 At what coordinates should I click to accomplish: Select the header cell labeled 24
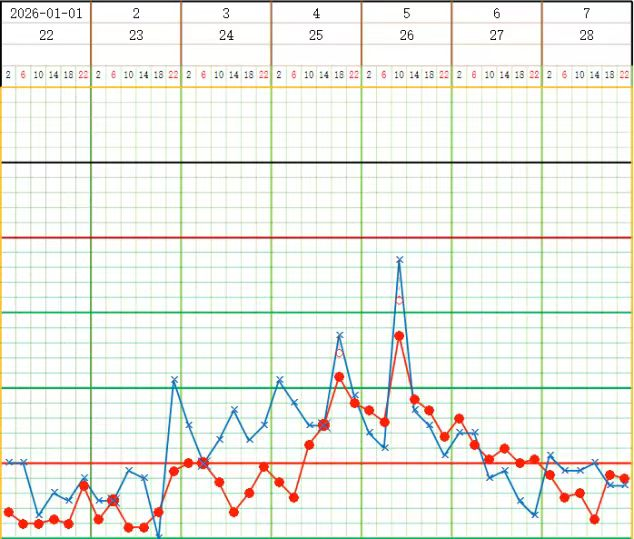click(226, 35)
